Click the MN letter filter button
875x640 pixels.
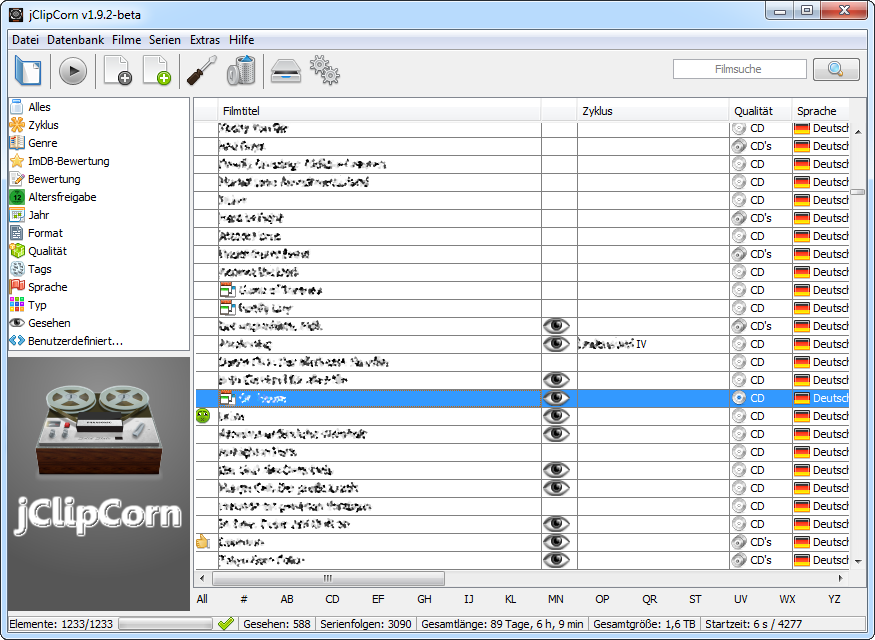click(555, 599)
